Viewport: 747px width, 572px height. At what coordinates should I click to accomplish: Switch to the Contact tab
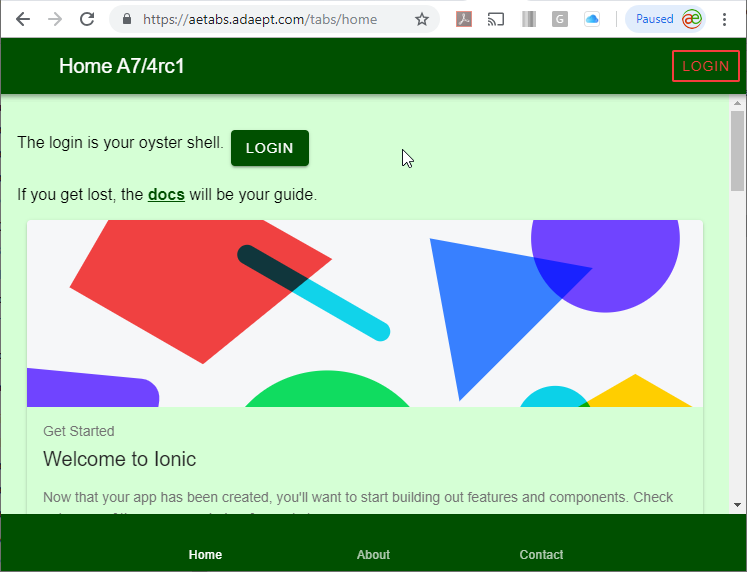[x=541, y=554]
